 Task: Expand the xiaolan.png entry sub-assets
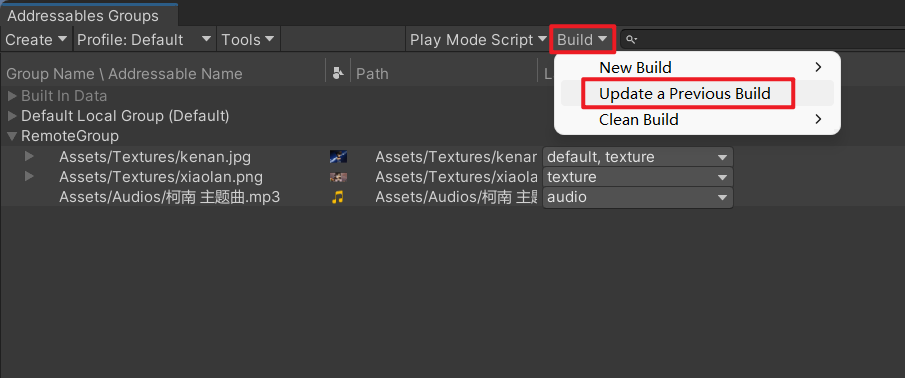(29, 177)
